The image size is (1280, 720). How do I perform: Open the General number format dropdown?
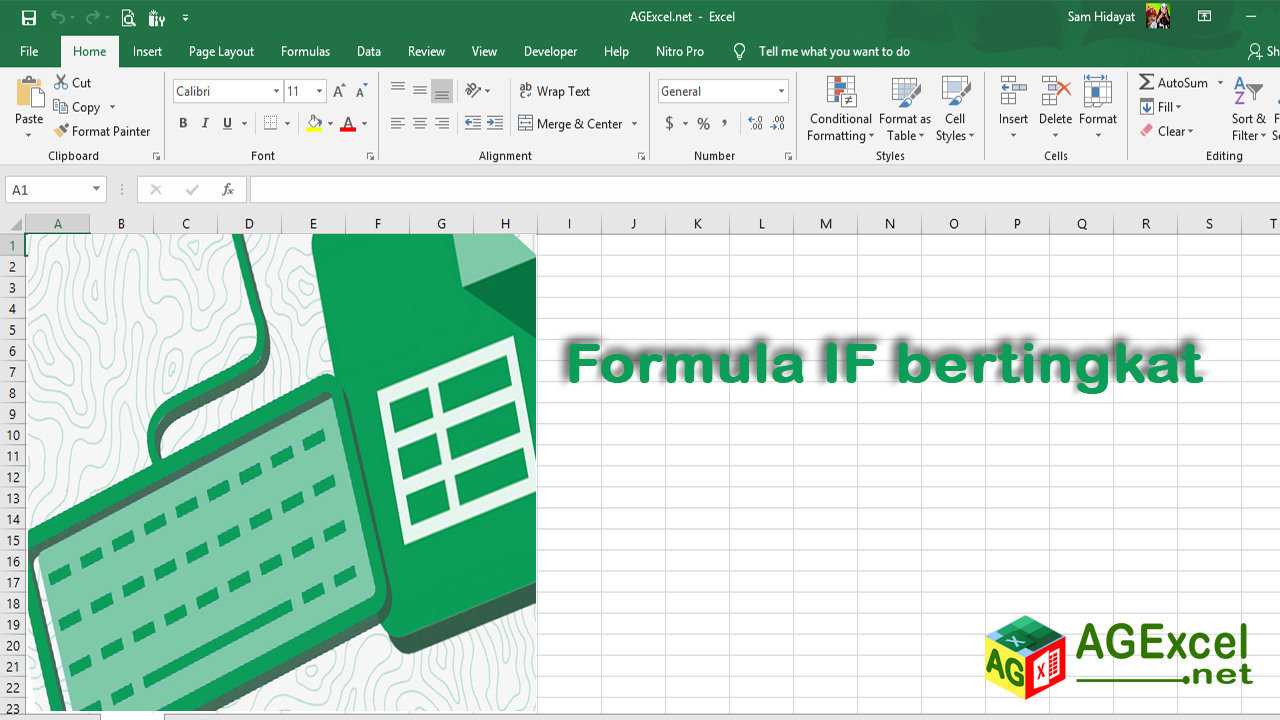(x=782, y=91)
